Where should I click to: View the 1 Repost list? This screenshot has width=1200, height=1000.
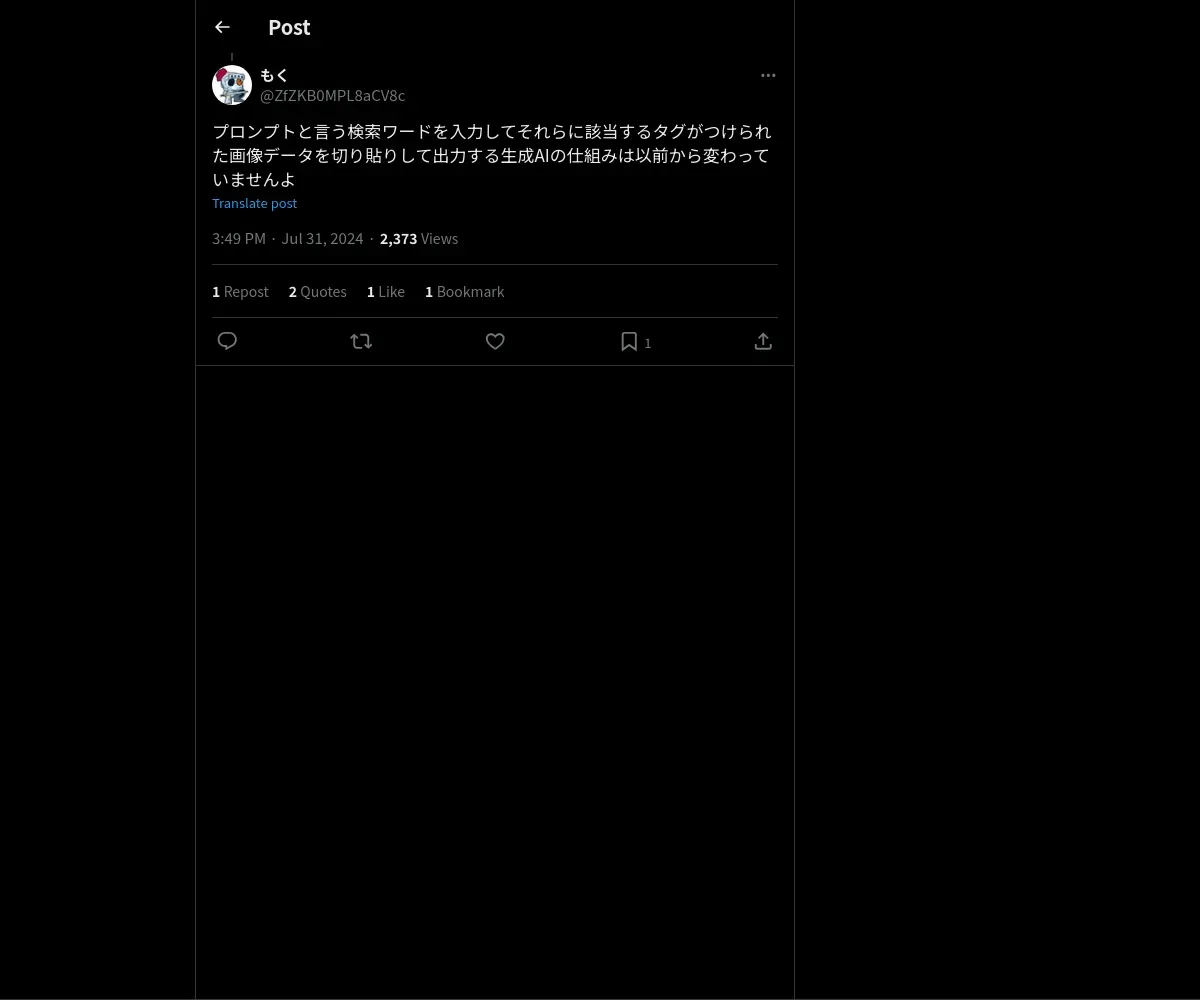point(240,292)
